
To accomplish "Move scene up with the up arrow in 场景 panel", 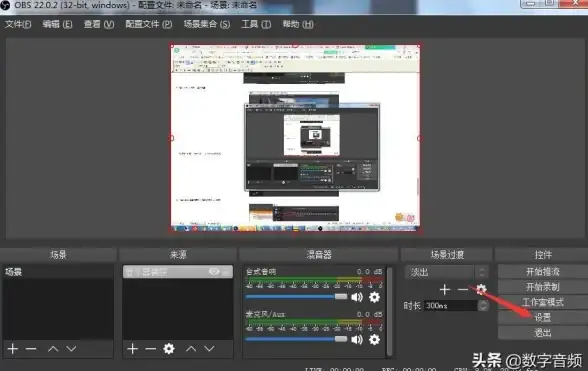I will [x=53, y=349].
